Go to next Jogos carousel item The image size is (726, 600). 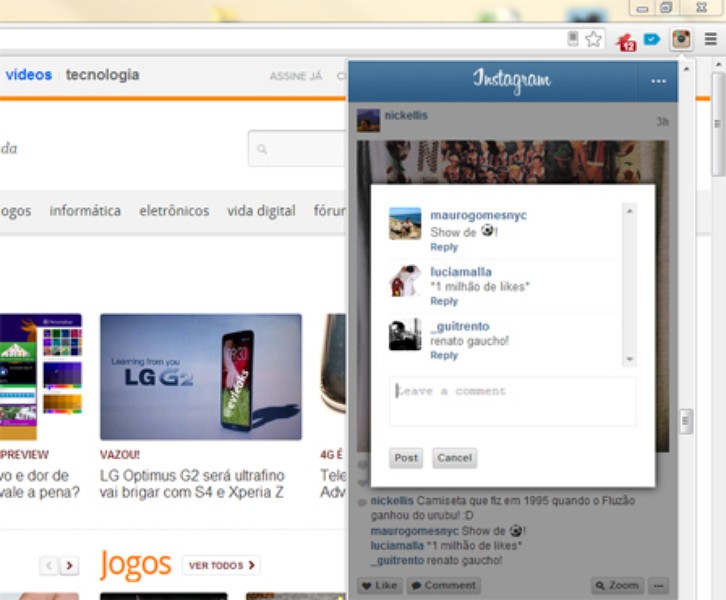coord(69,565)
